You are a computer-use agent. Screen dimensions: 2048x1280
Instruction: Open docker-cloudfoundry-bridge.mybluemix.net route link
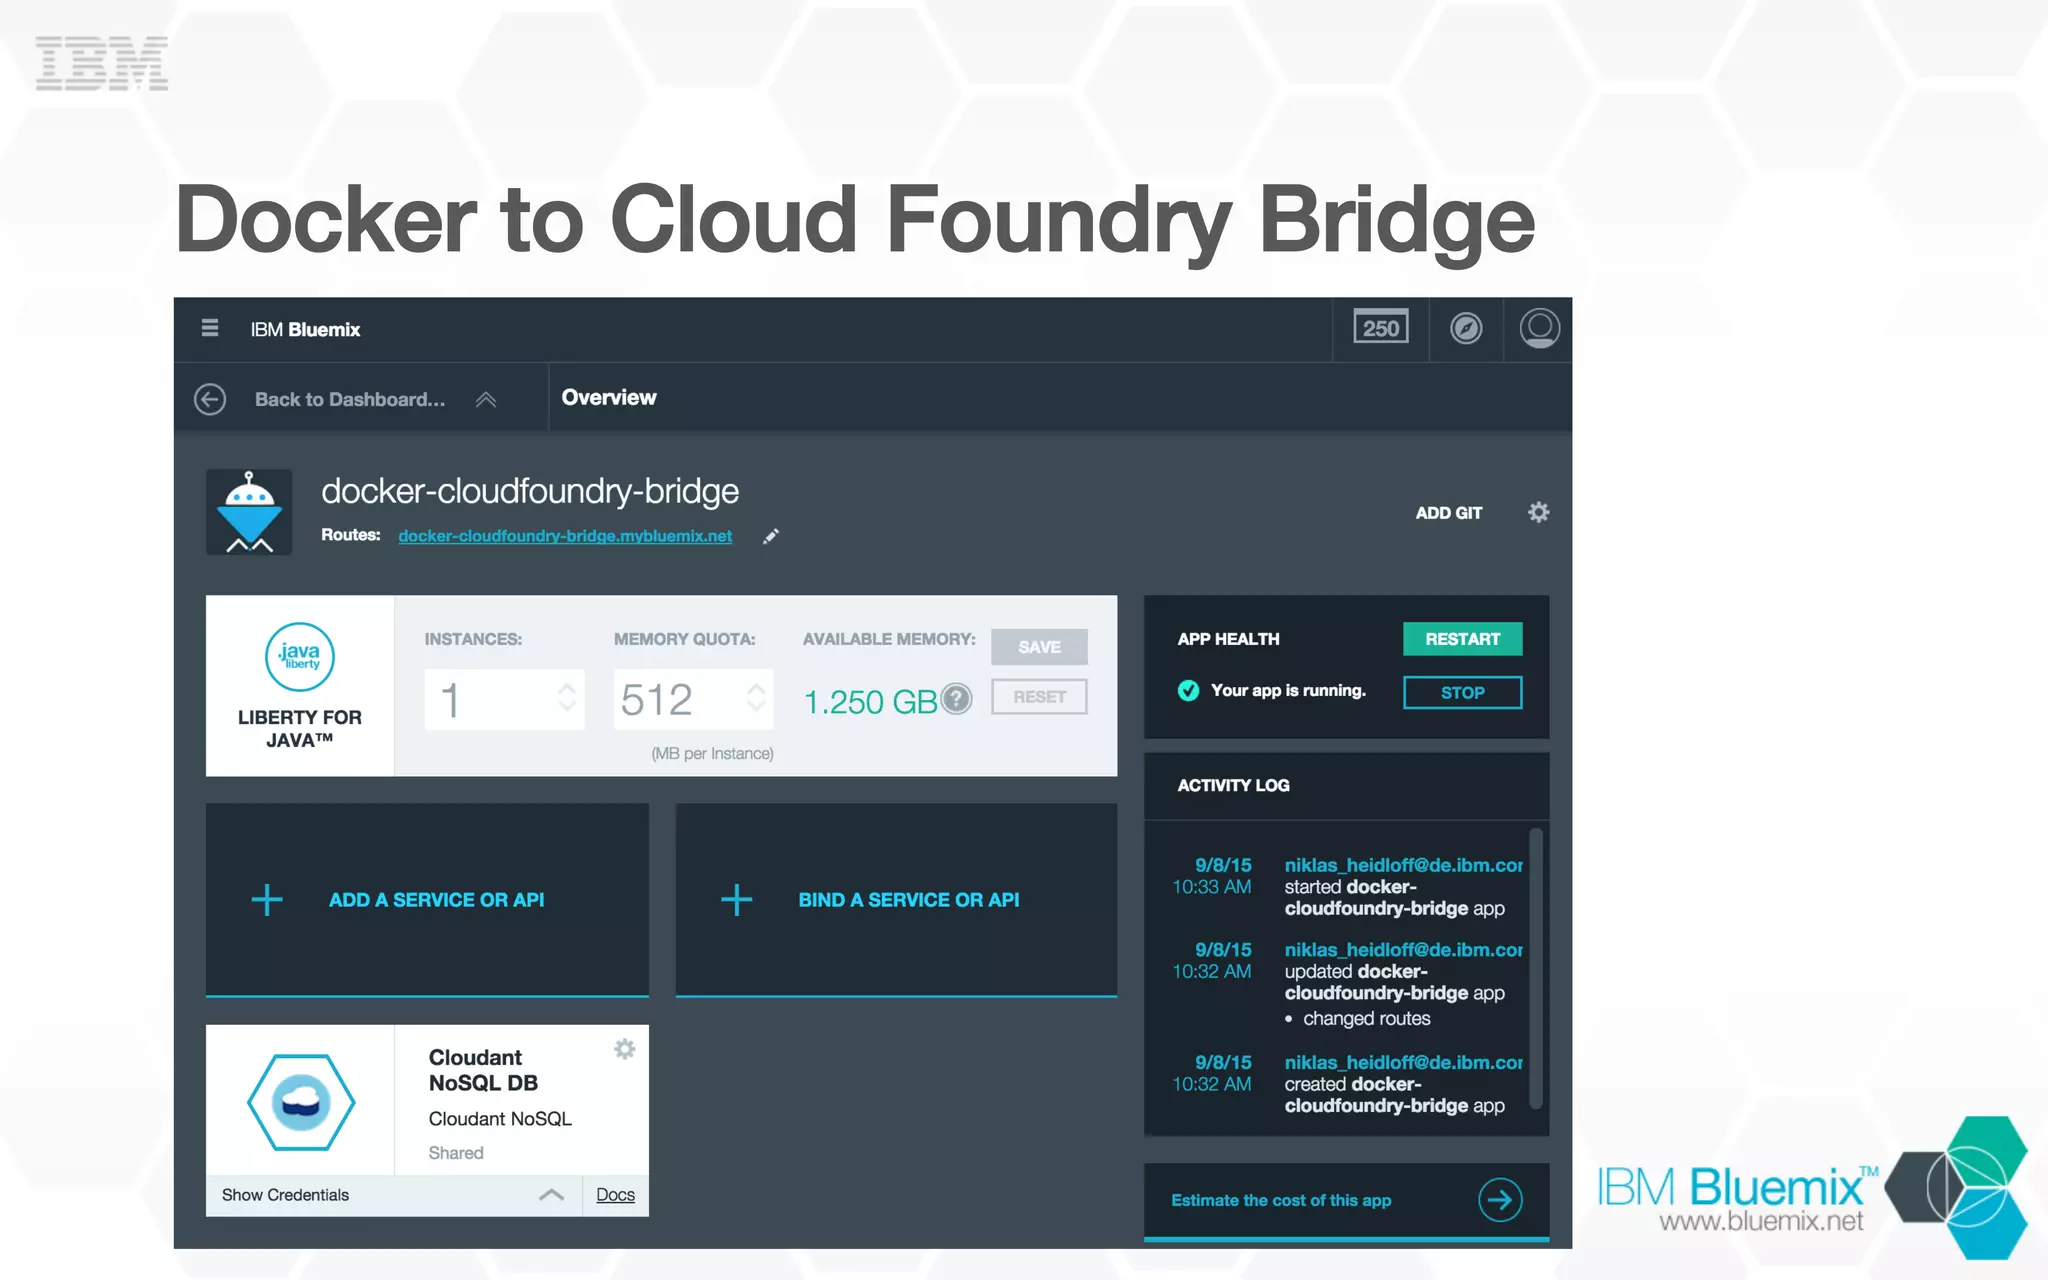(x=565, y=536)
